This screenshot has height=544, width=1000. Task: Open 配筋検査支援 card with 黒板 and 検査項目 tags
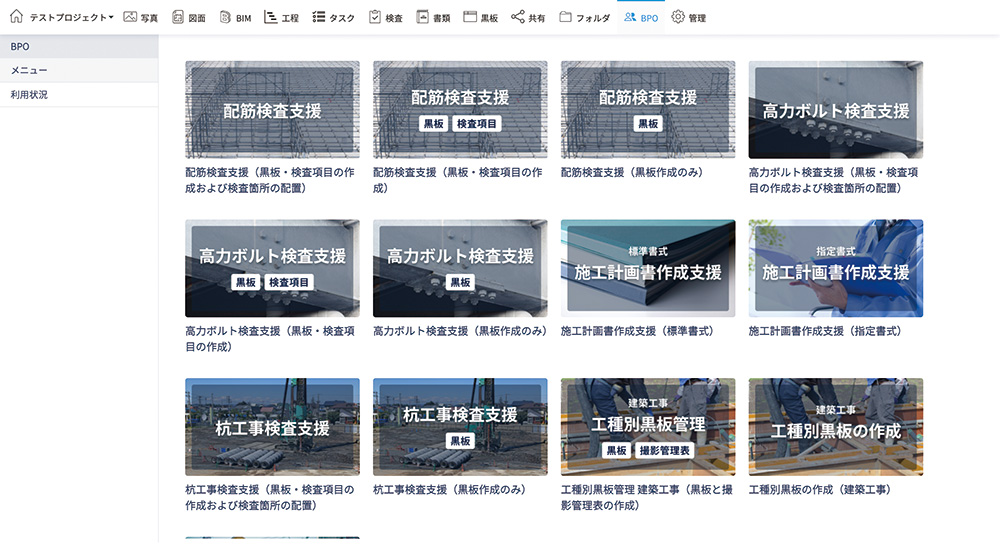pyautogui.click(x=460, y=110)
